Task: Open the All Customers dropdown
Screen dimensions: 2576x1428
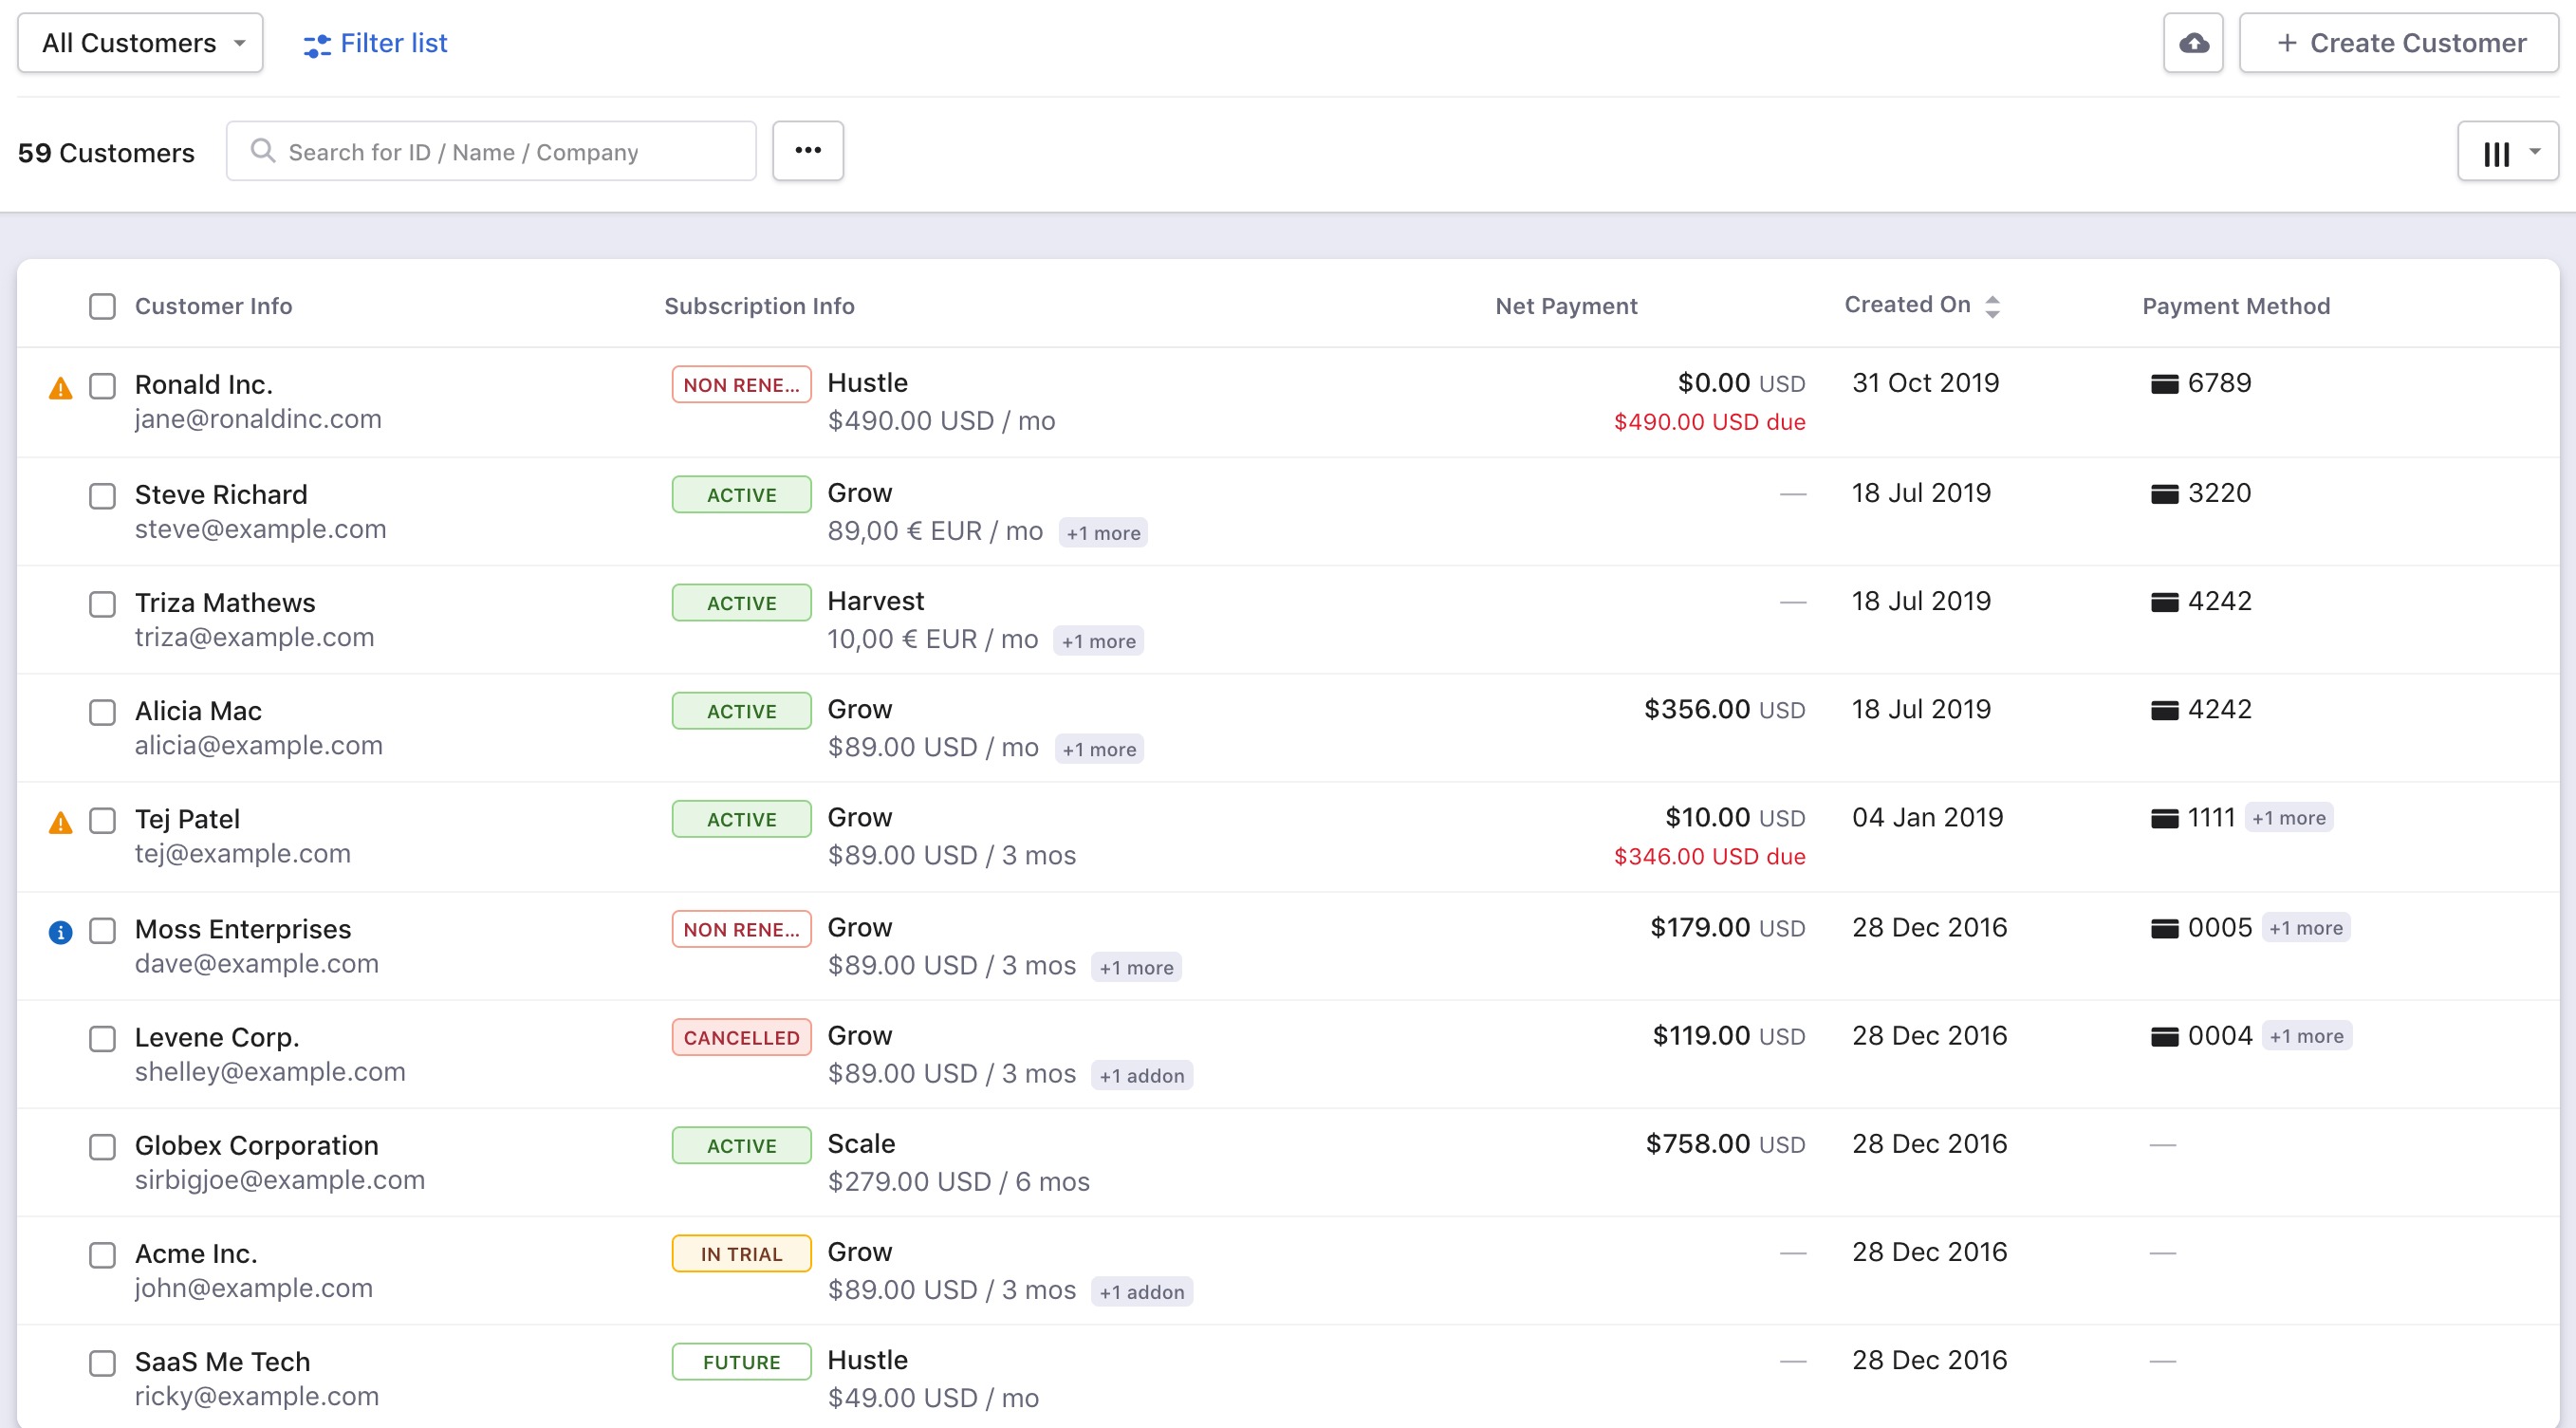Action: pos(140,43)
